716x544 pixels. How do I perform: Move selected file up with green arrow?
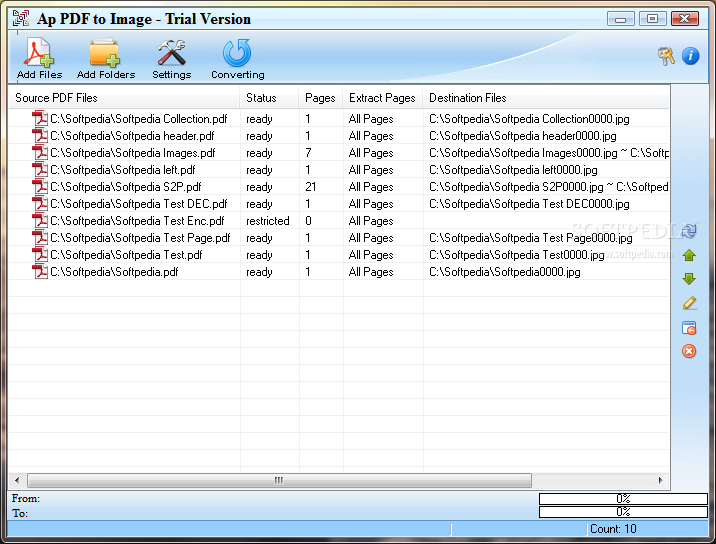click(x=689, y=255)
